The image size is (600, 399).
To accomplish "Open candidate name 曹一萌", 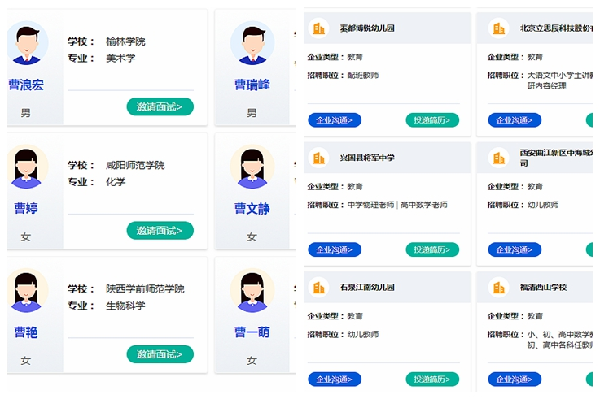I will [252, 332].
